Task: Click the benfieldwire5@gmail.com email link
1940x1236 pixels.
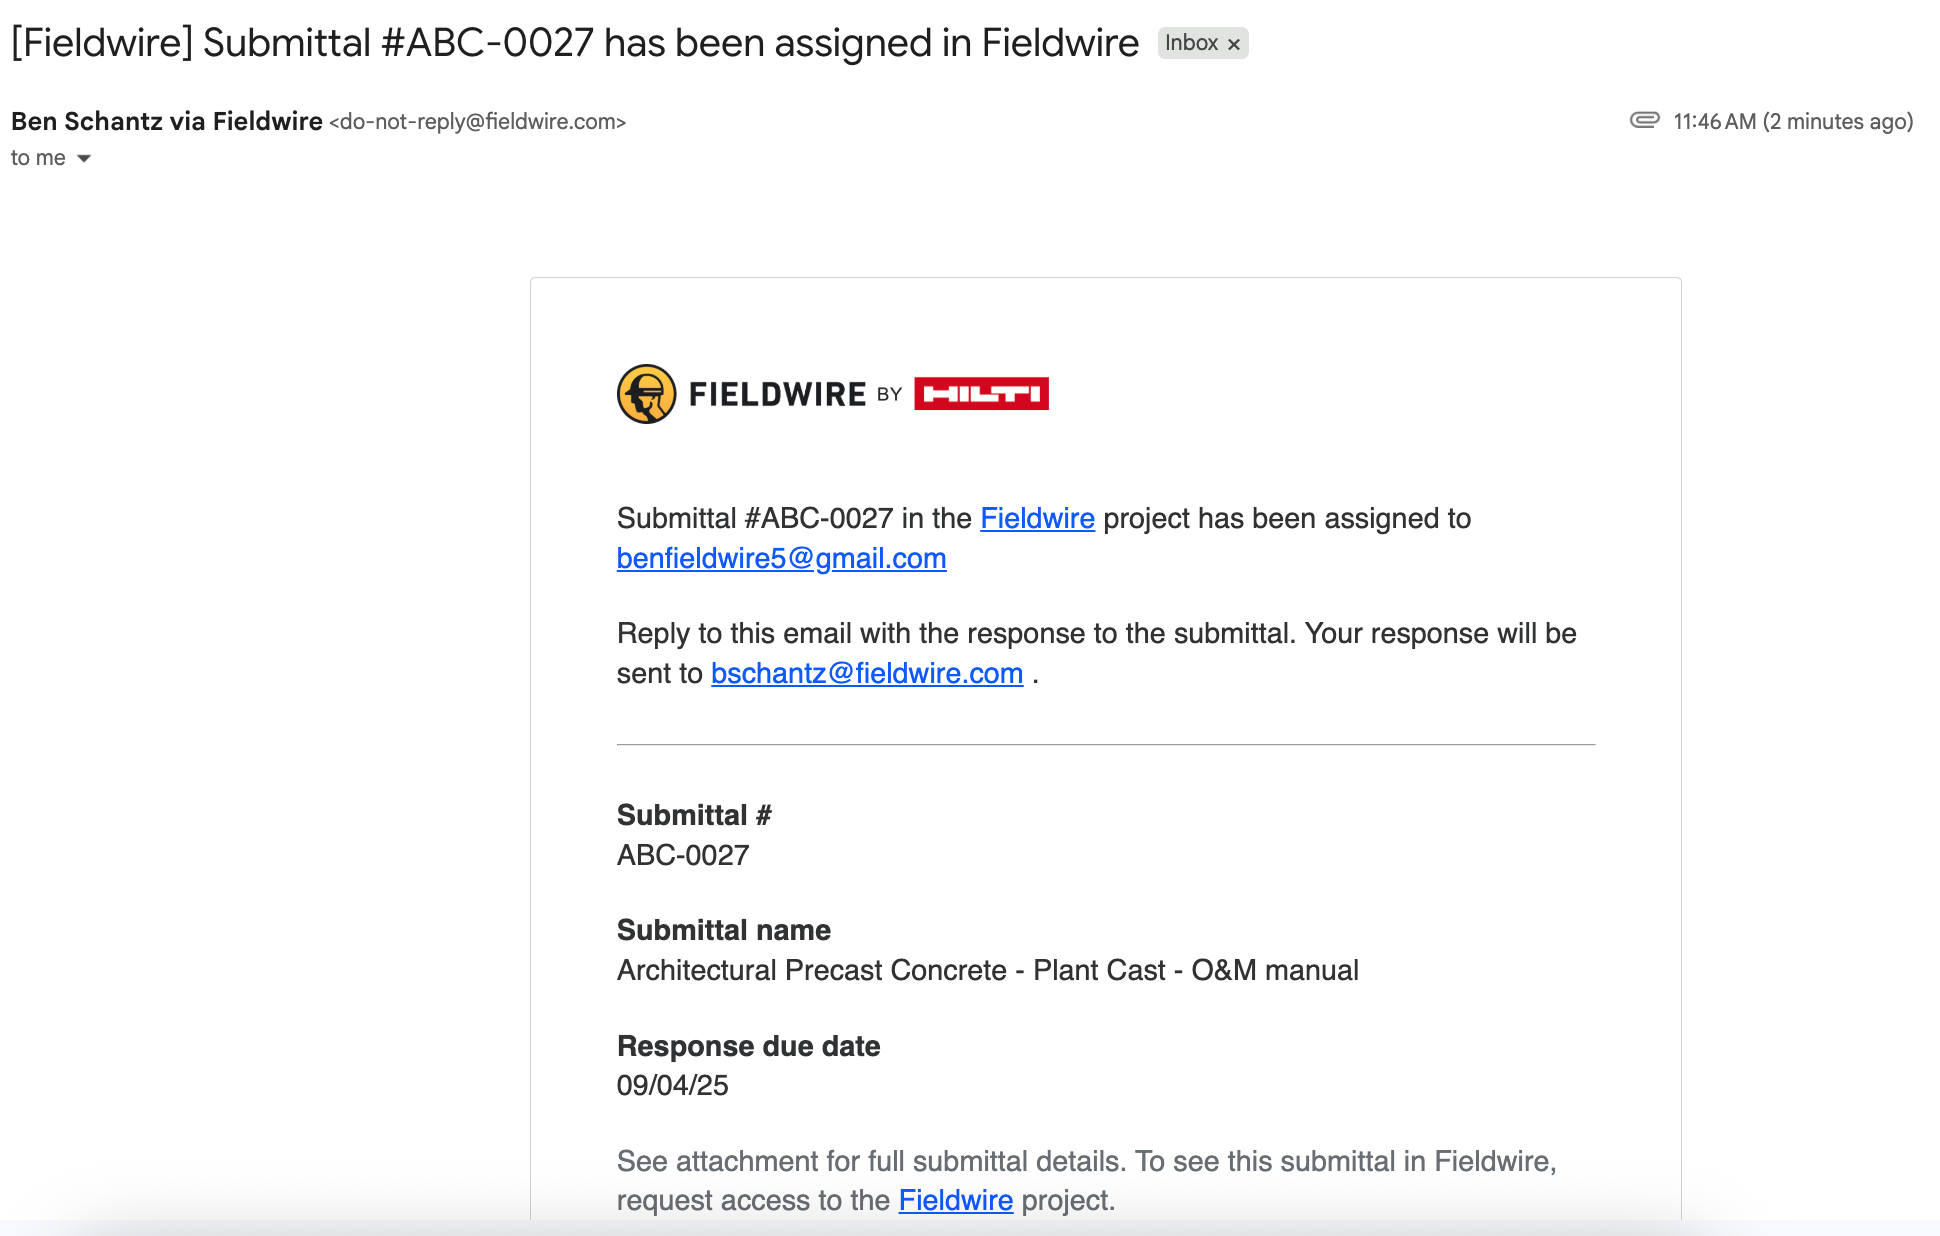Action: (781, 558)
